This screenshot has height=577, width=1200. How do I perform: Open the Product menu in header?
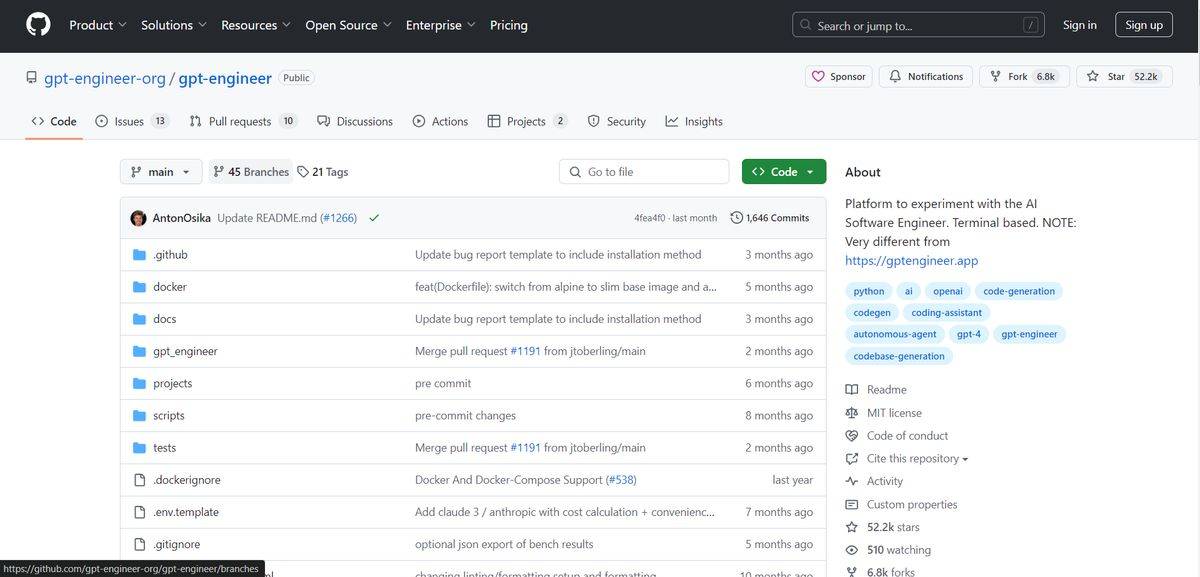[x=97, y=25]
